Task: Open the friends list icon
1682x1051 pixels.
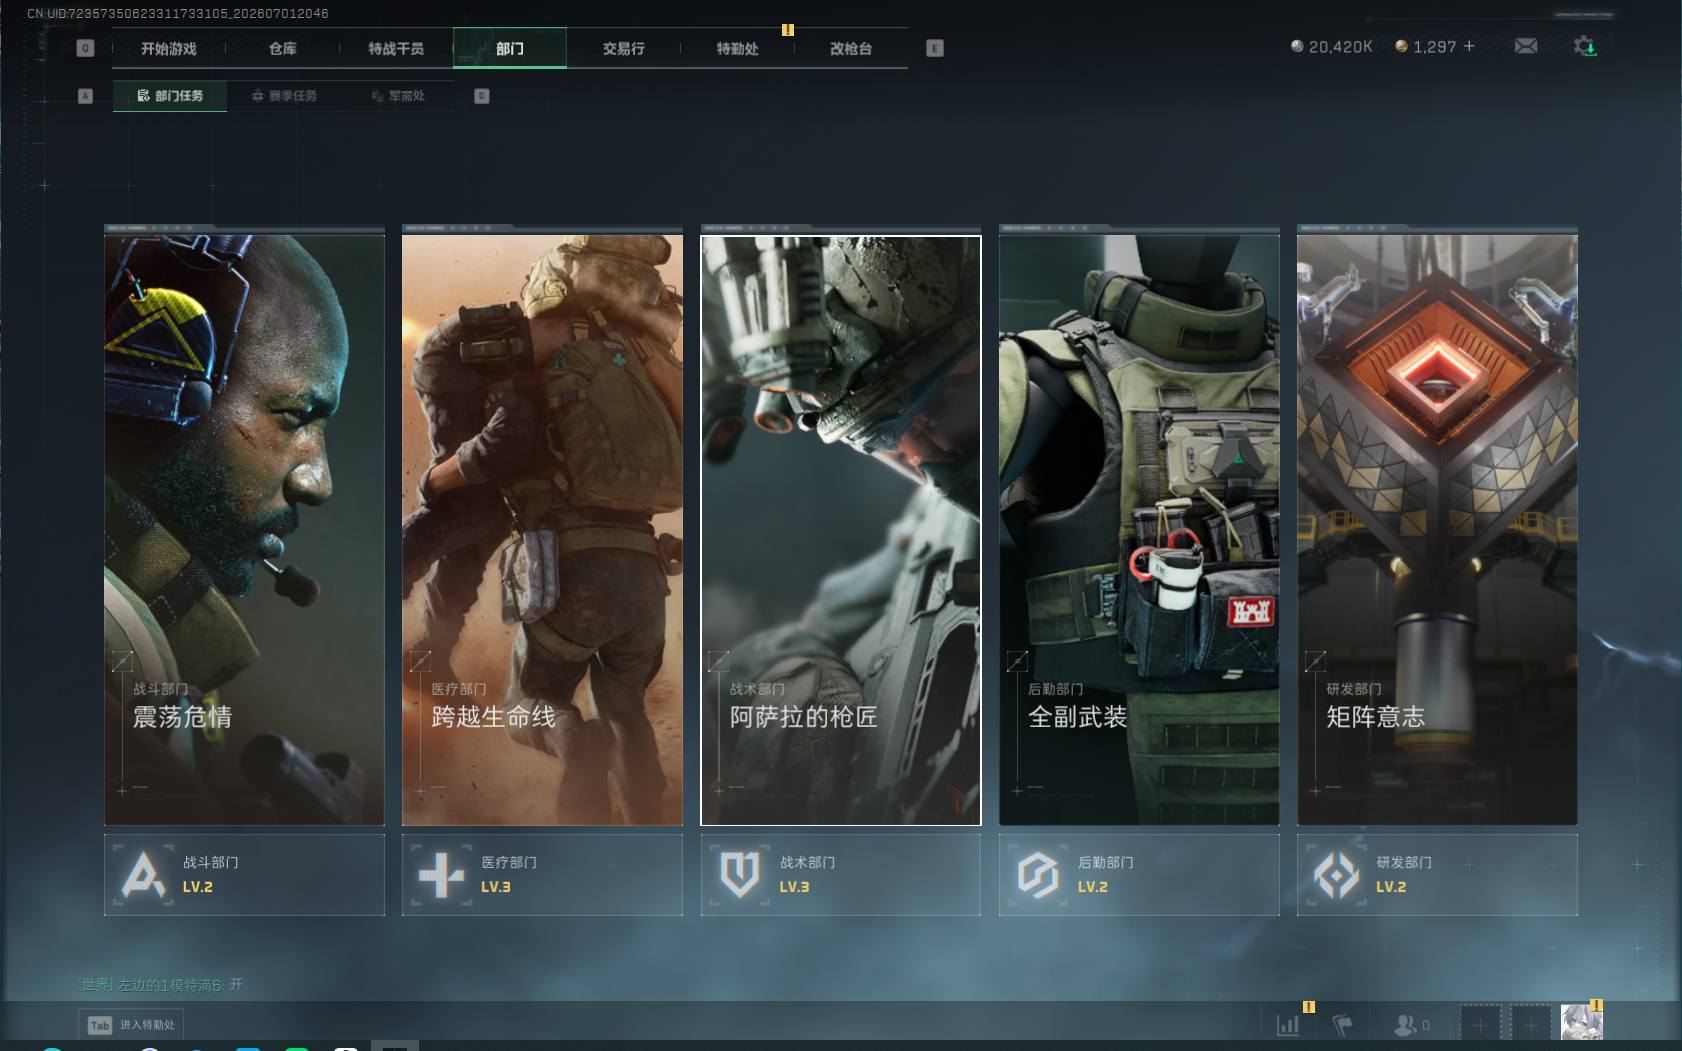Action: click(x=1405, y=1025)
